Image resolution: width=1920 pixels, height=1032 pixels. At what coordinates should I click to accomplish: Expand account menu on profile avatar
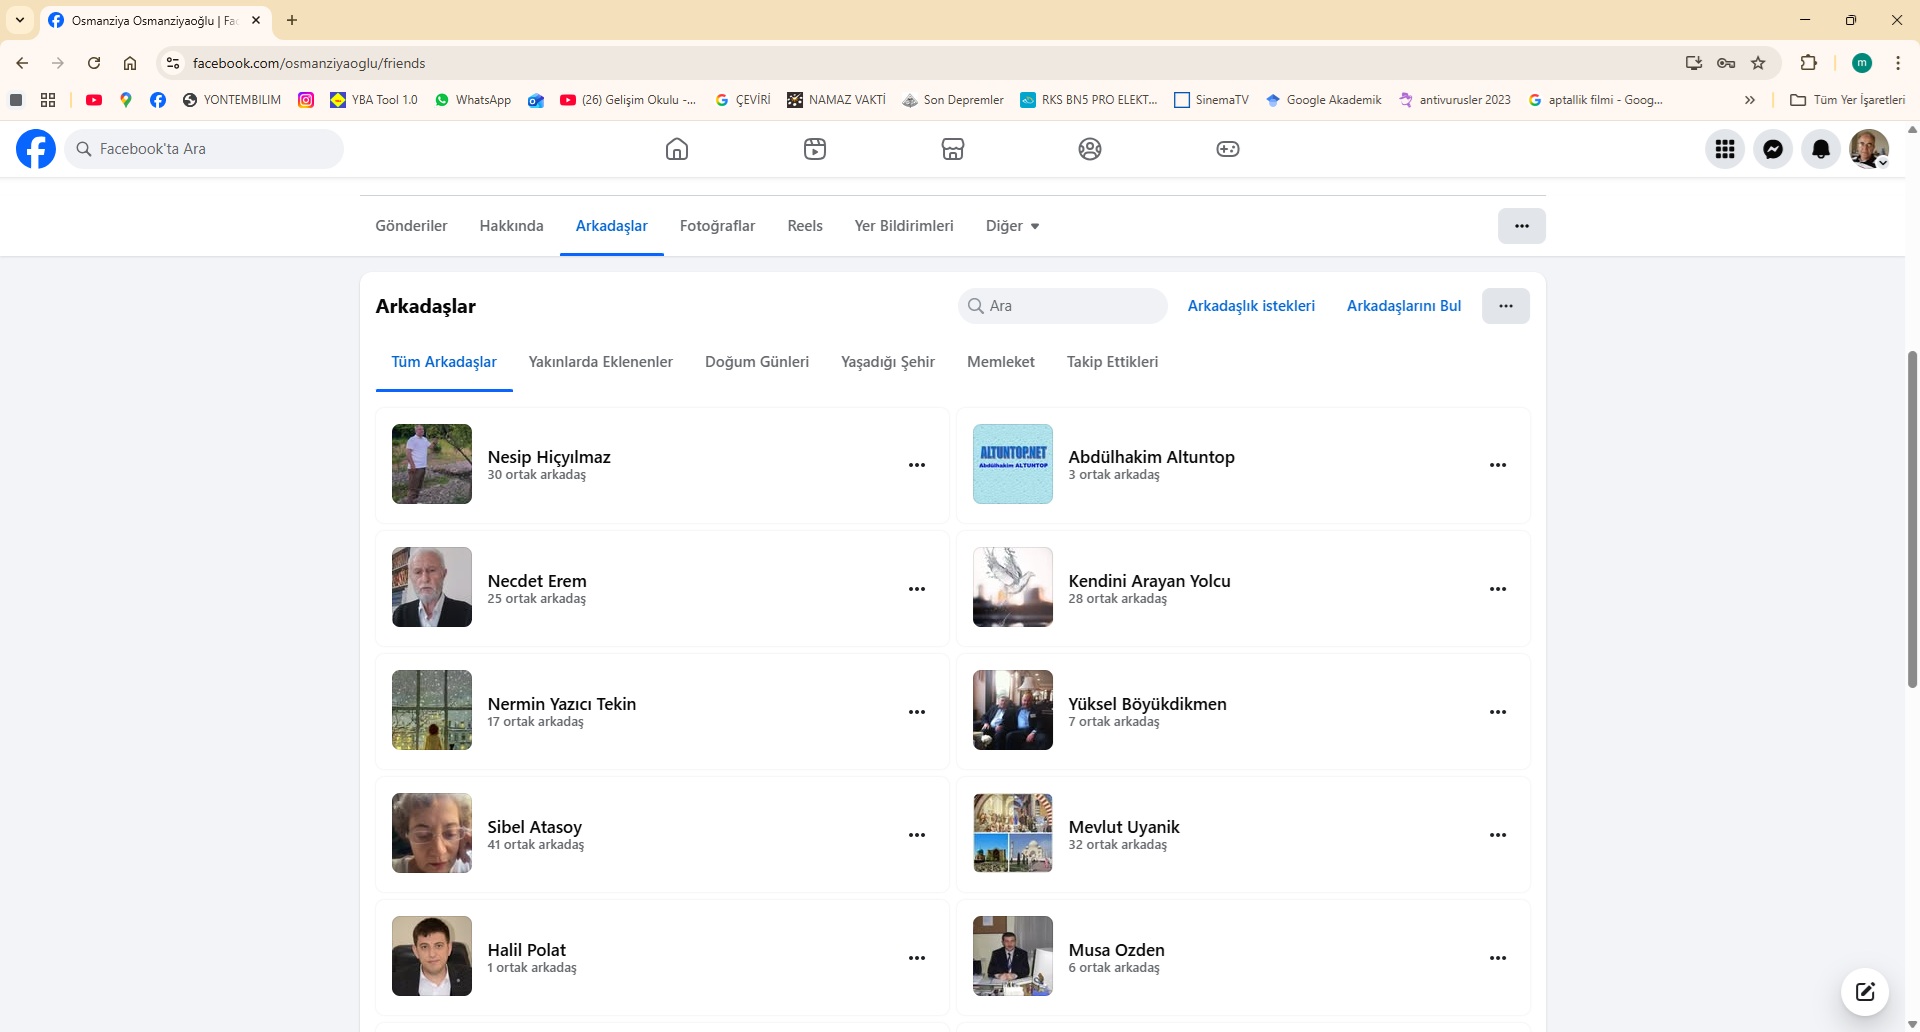[x=1869, y=149]
